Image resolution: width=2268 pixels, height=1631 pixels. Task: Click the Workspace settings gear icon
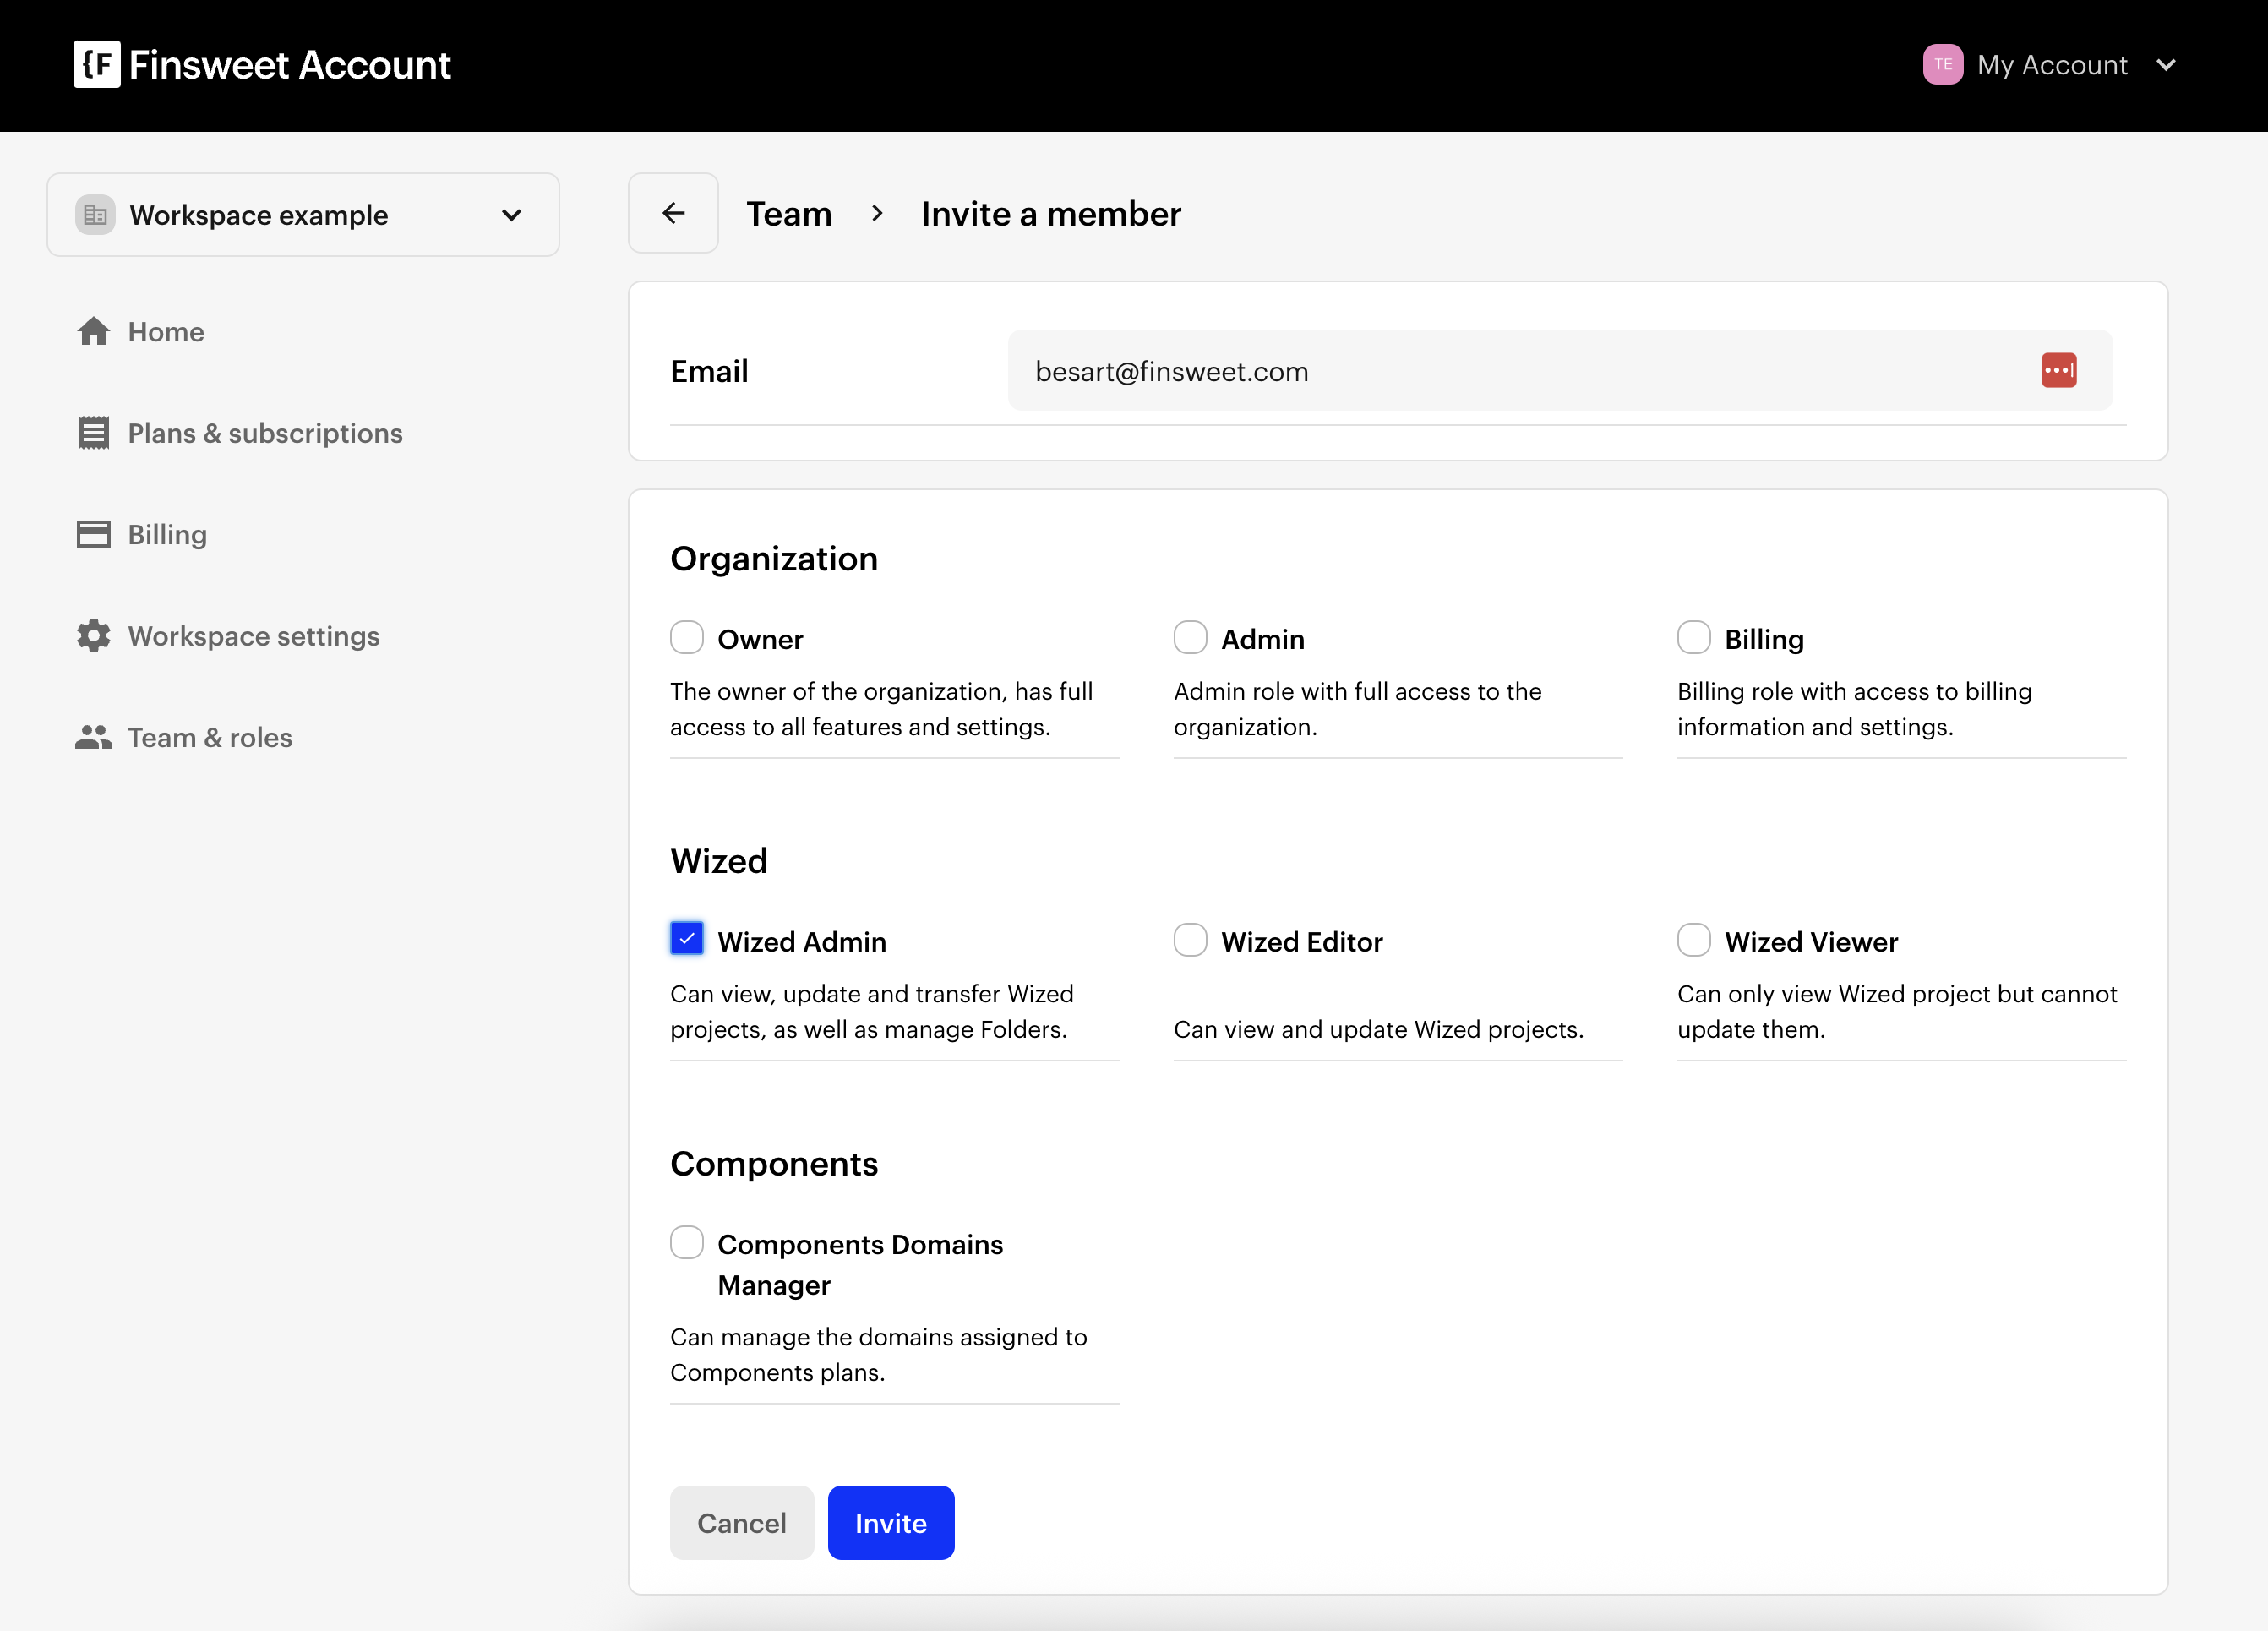tap(94, 636)
